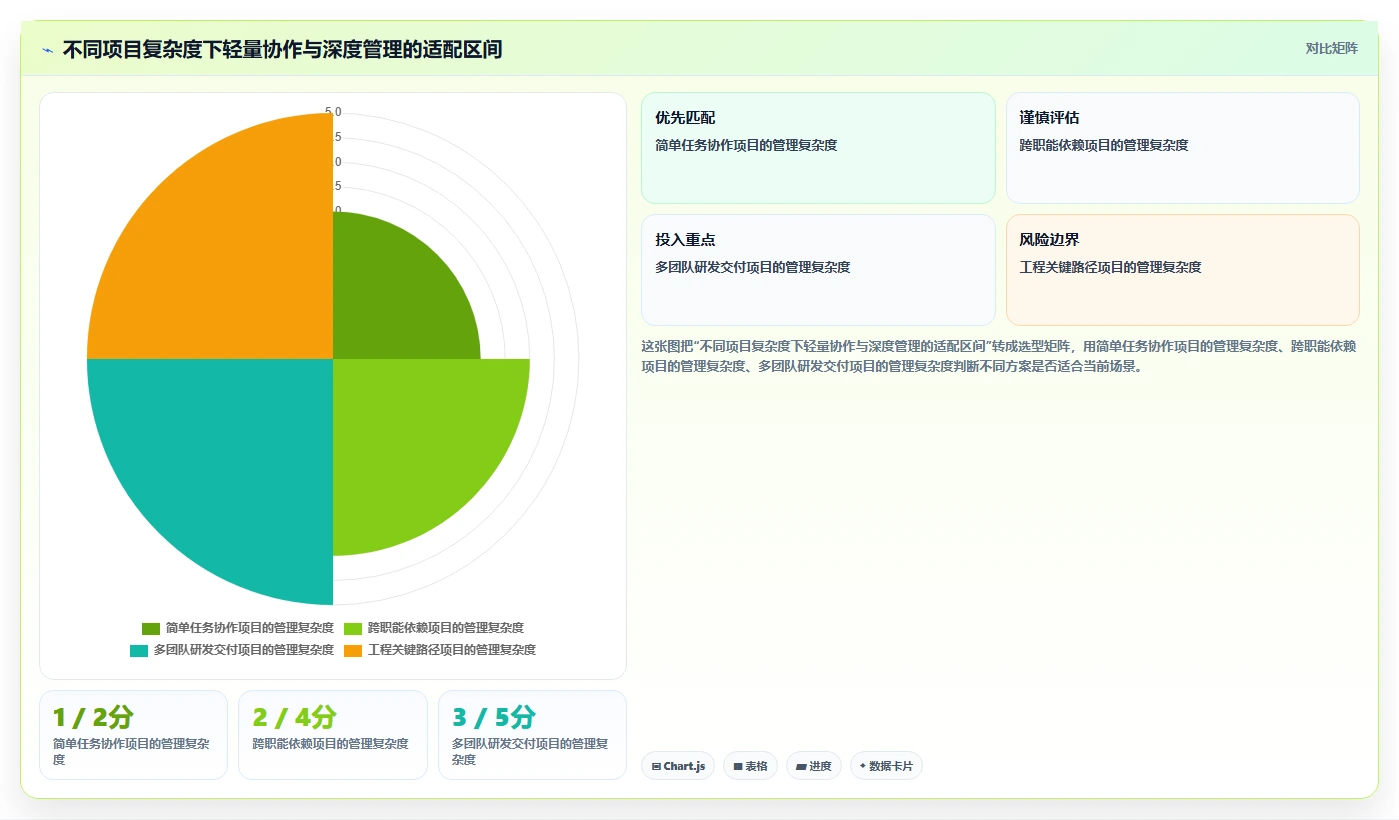Click legend label 多团队研发交付项目的管理复杂度
This screenshot has width=1399, height=820.
click(244, 650)
